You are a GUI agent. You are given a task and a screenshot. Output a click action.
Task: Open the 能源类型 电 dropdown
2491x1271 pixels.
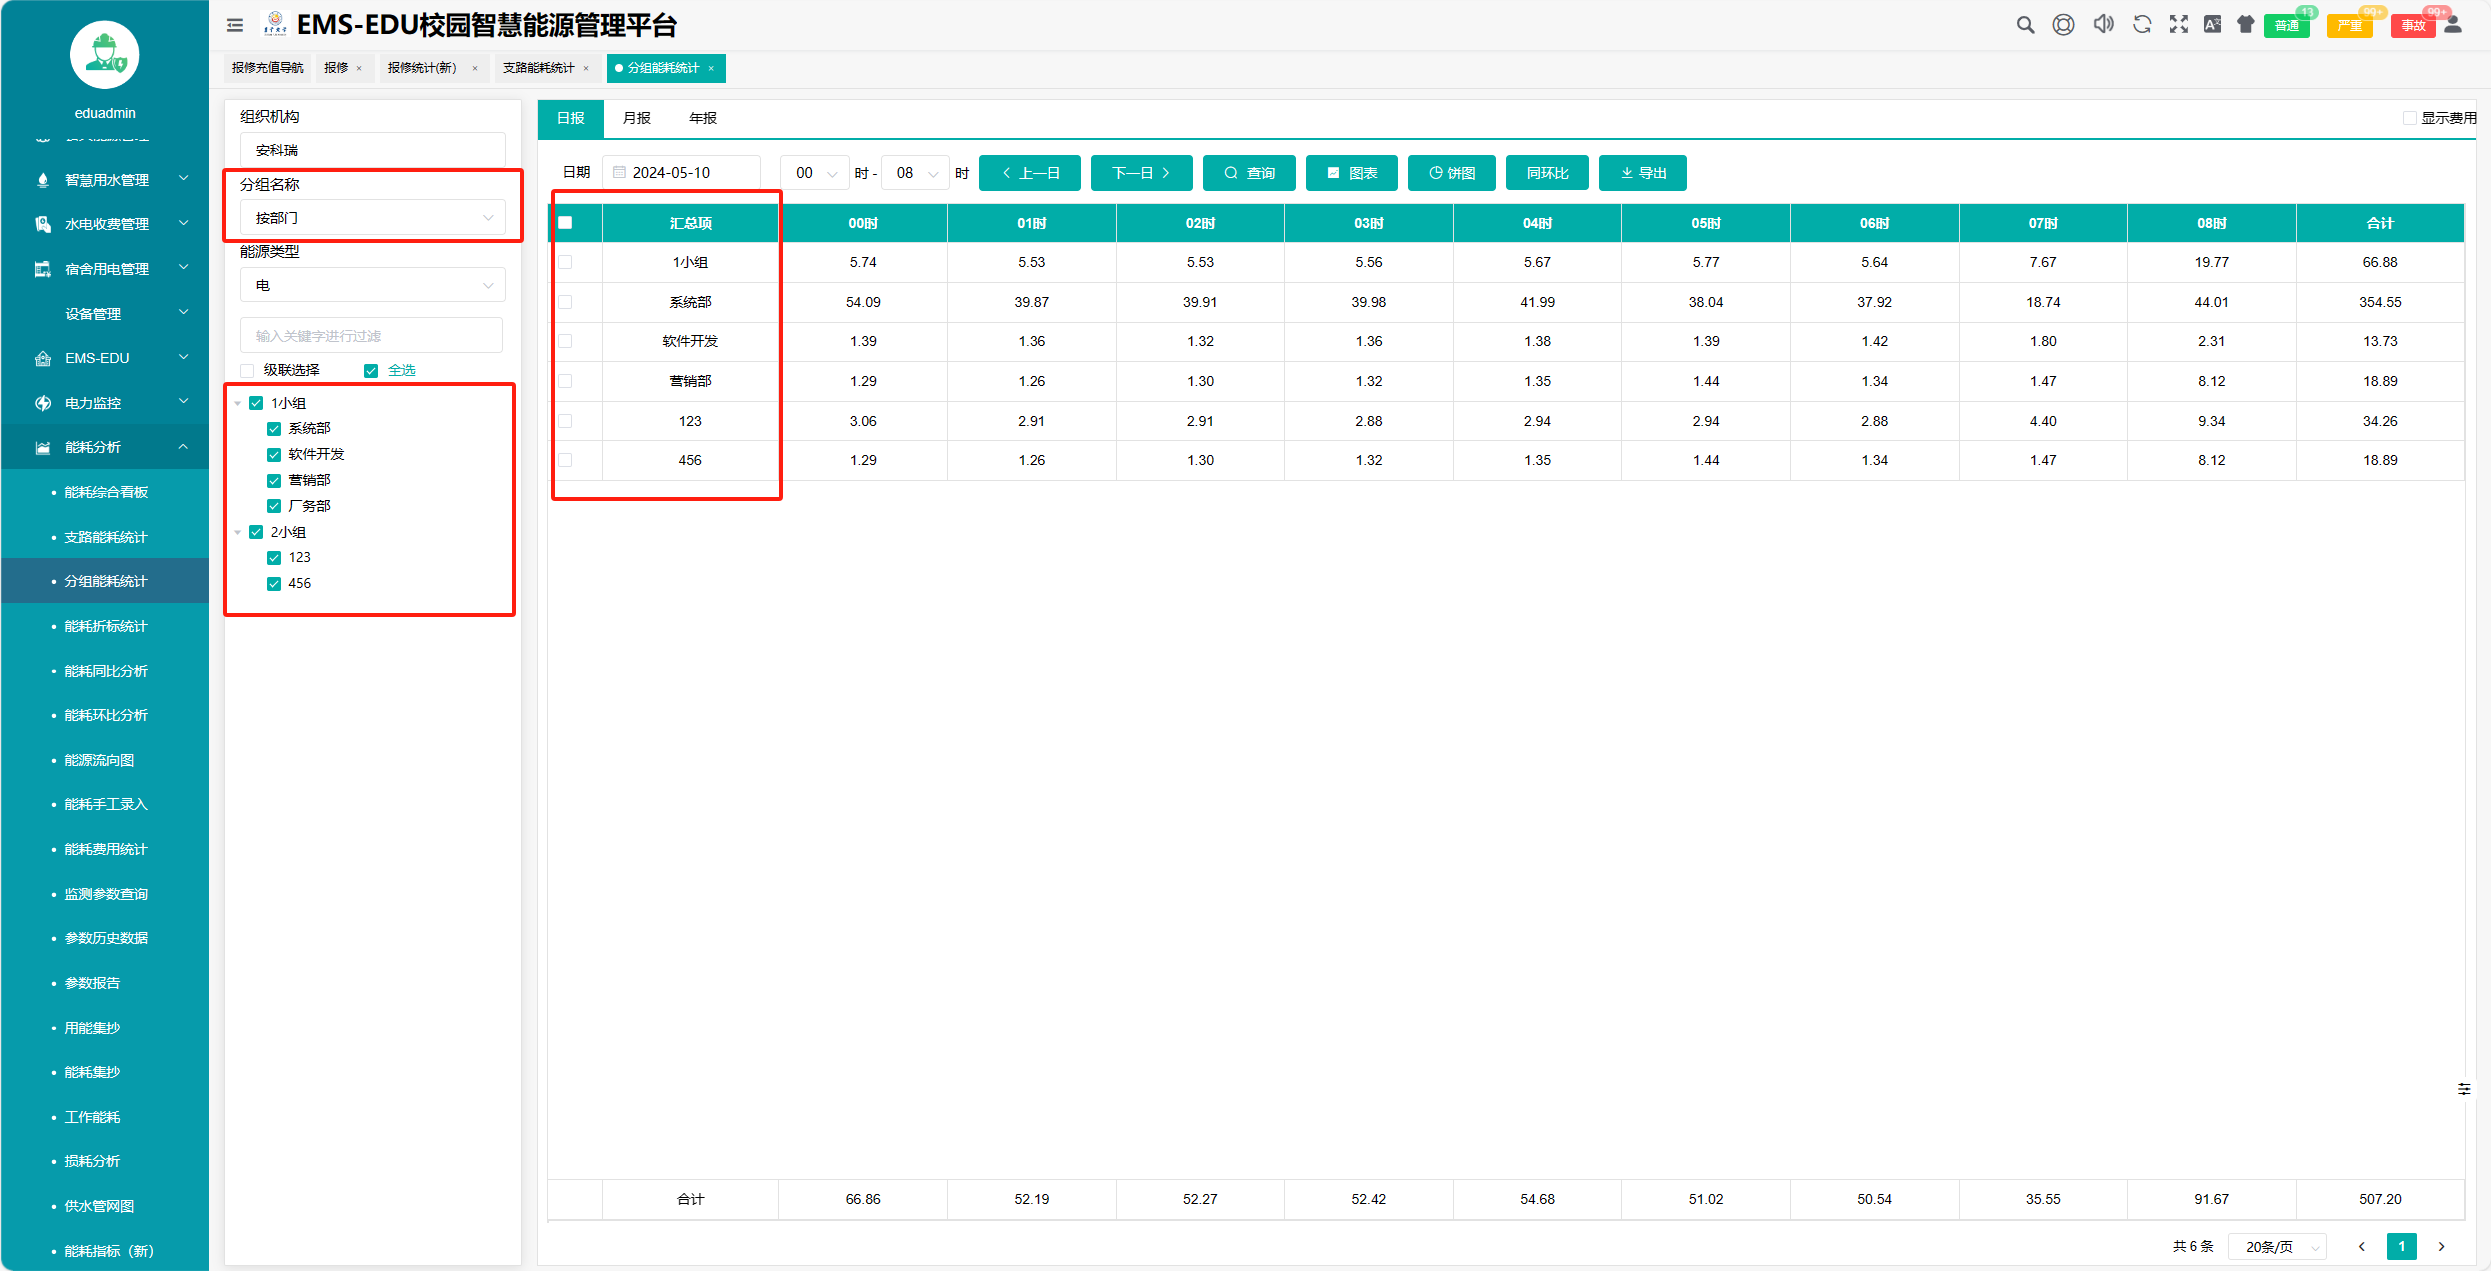tap(372, 286)
